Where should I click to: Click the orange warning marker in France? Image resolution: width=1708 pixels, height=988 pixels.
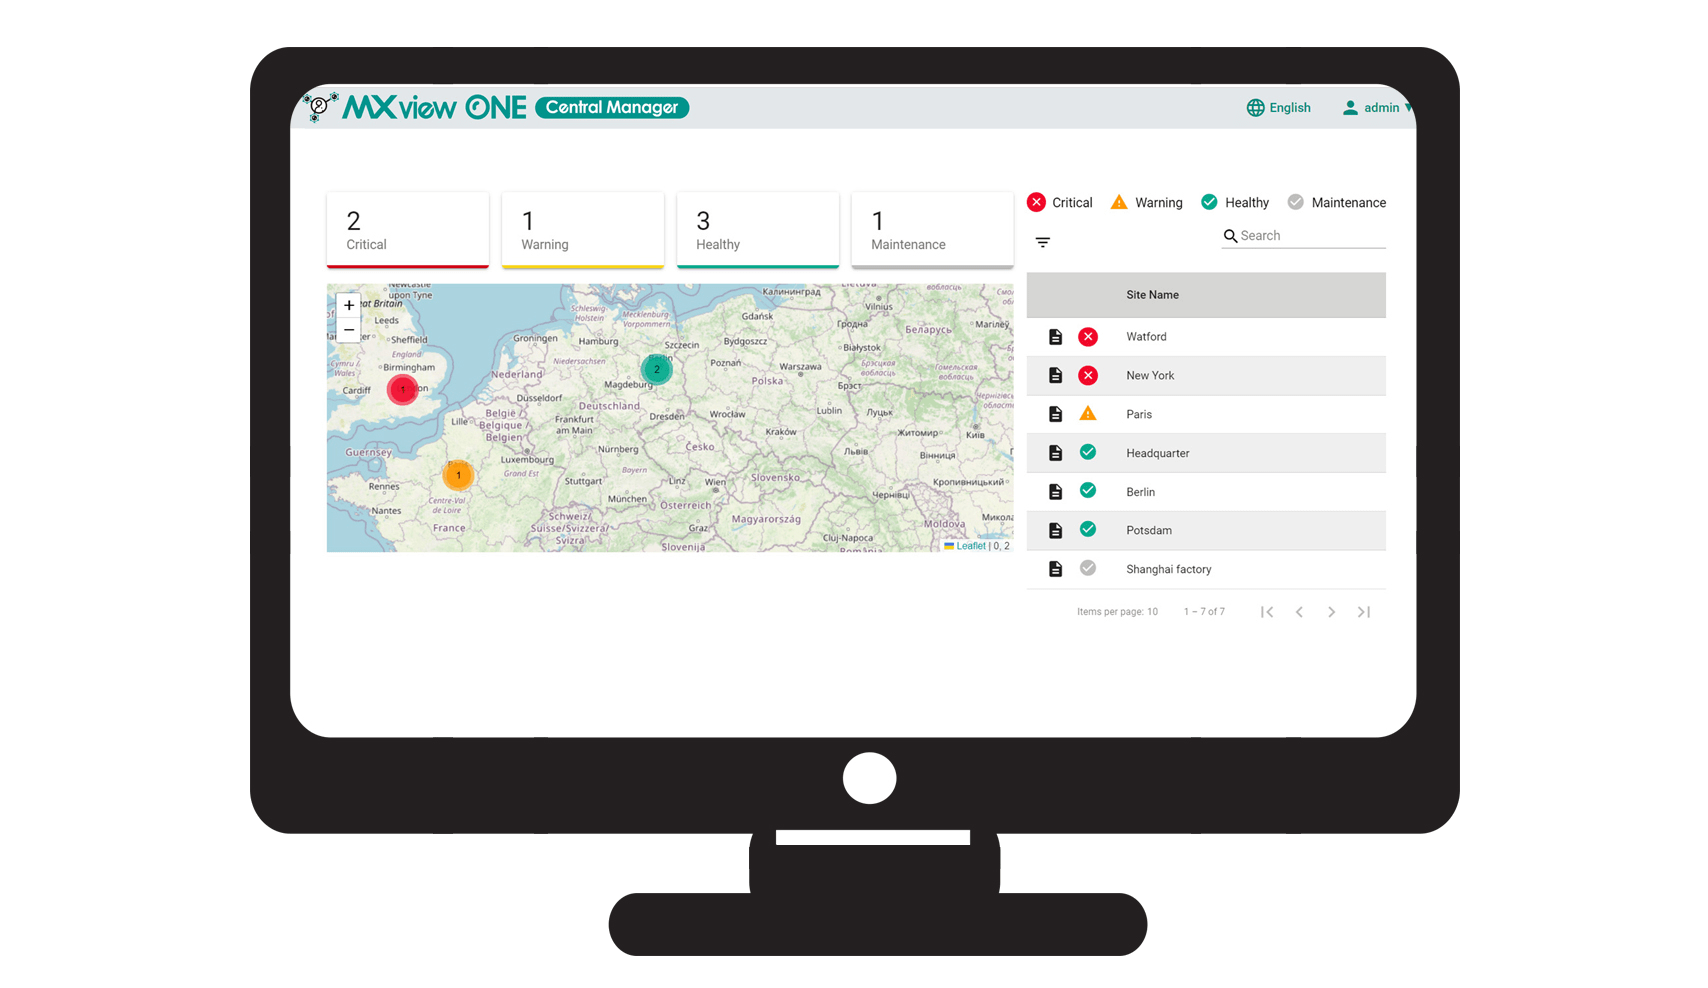[458, 475]
